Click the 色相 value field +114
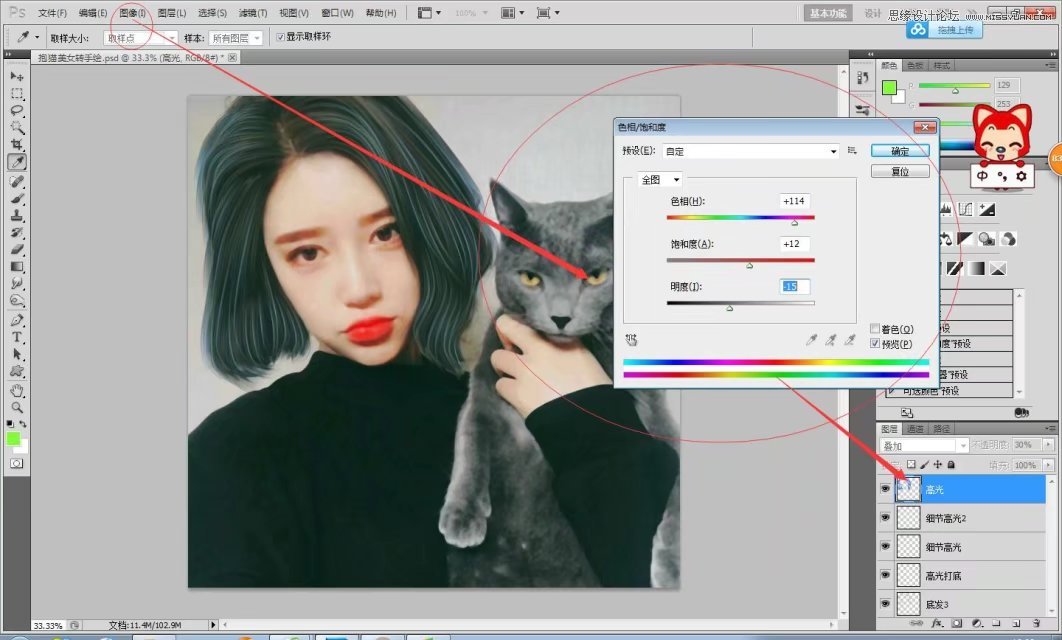Image resolution: width=1062 pixels, height=640 pixels. click(x=794, y=201)
